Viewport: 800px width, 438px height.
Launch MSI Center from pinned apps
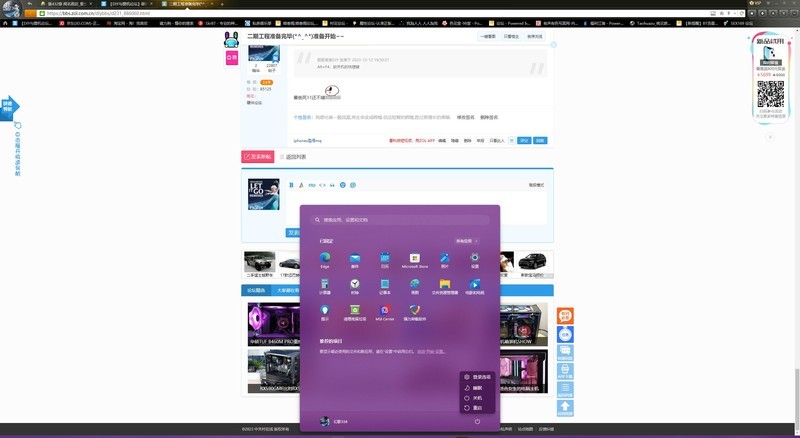tap(385, 312)
